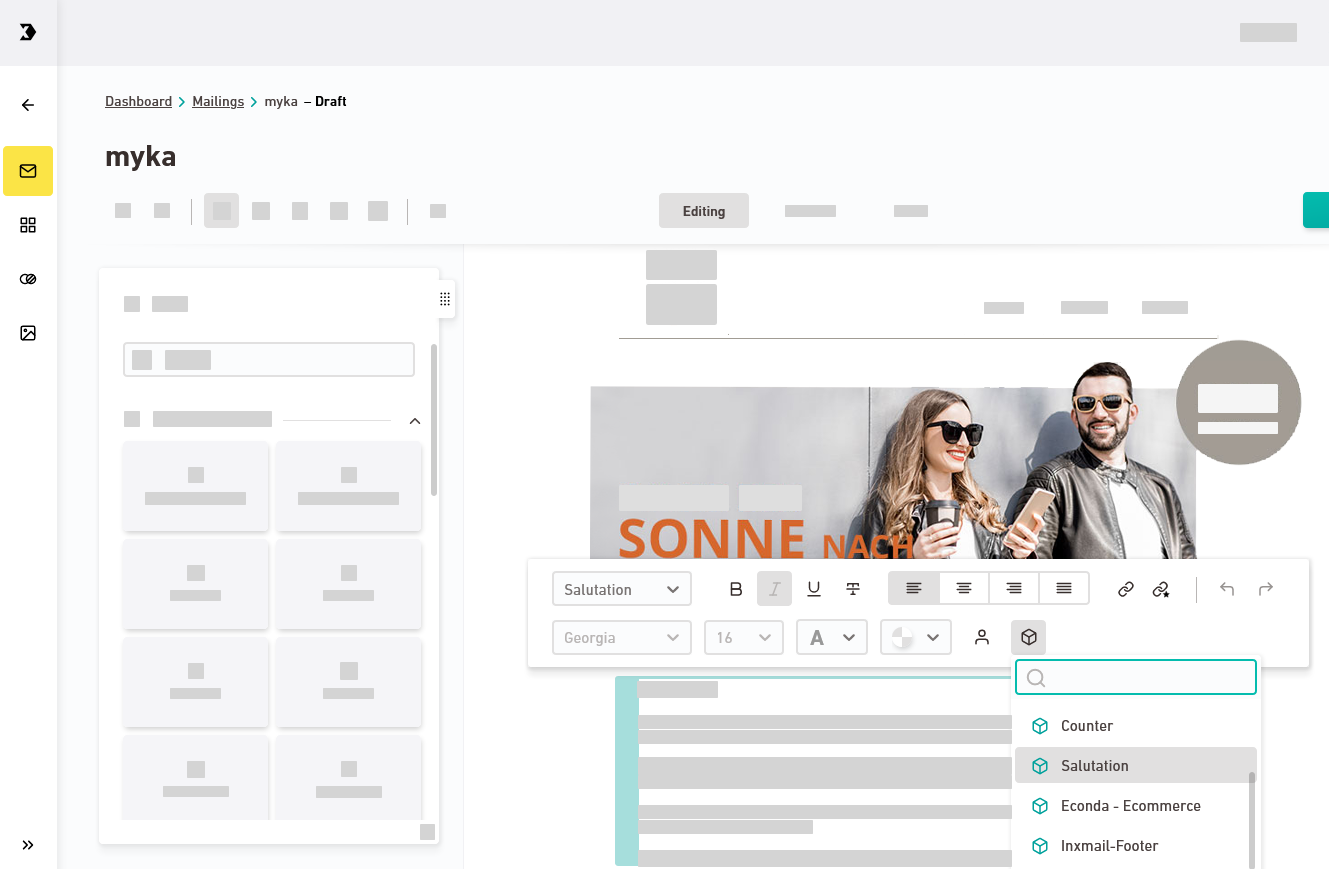Open the Salutation style dropdown

621,589
